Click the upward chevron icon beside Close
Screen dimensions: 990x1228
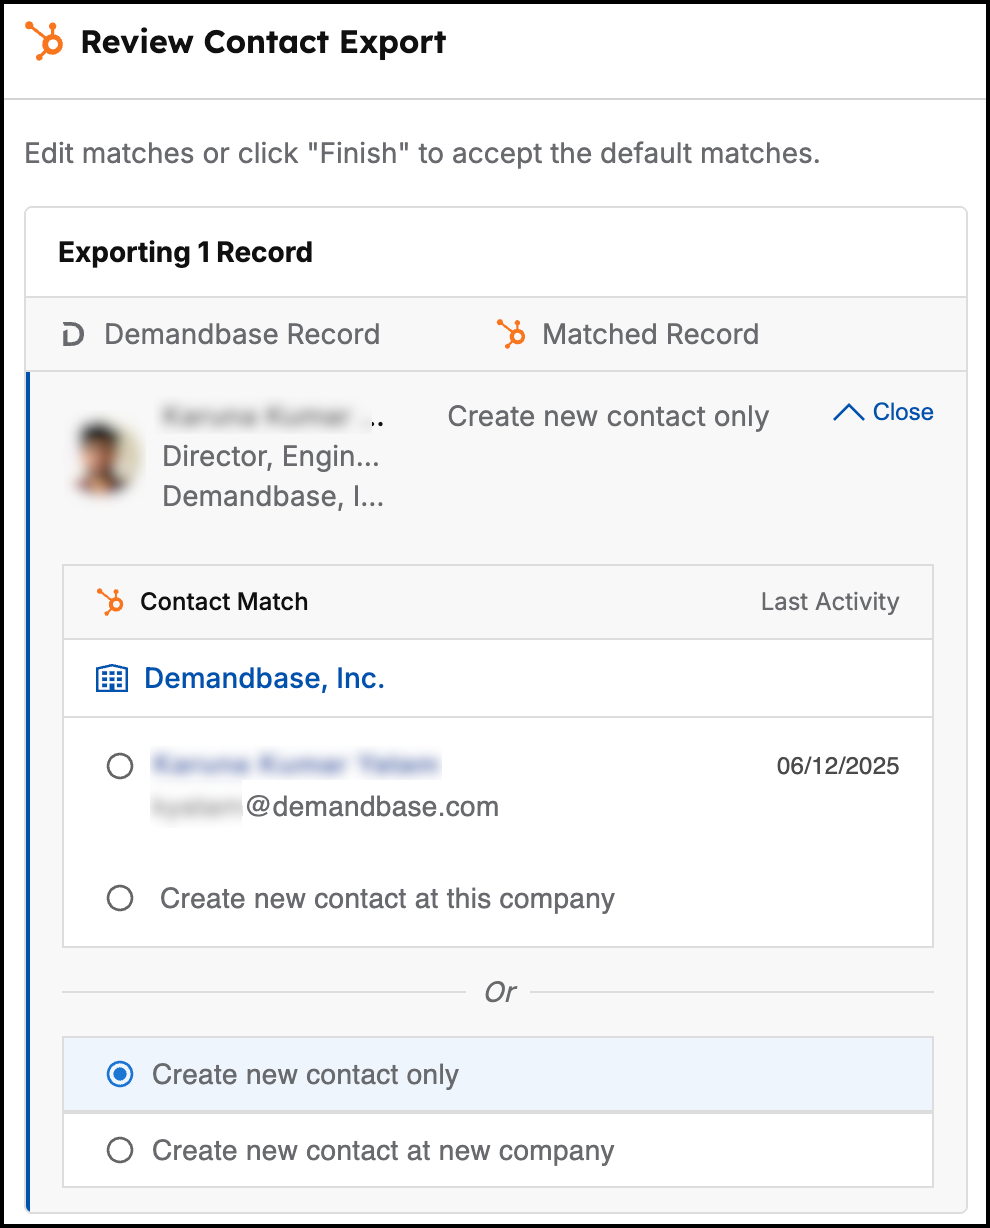pos(848,412)
